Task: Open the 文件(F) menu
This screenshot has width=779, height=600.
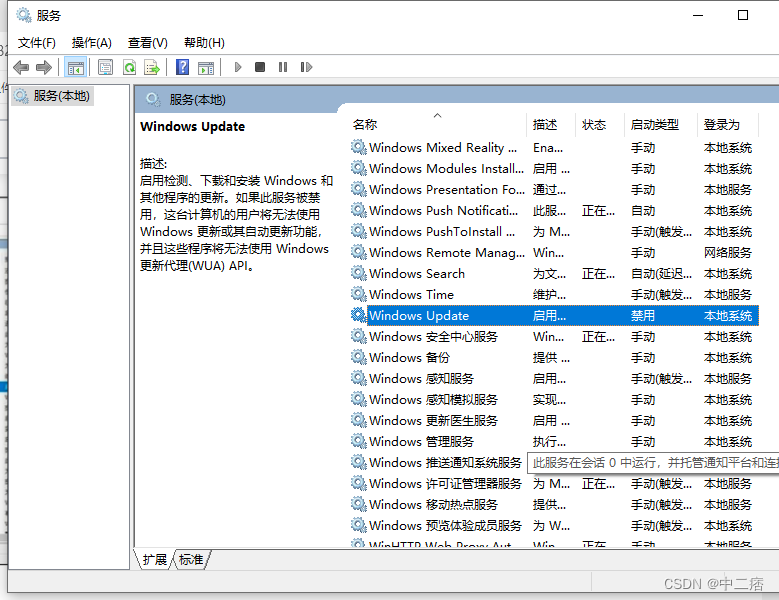Action: tap(37, 43)
